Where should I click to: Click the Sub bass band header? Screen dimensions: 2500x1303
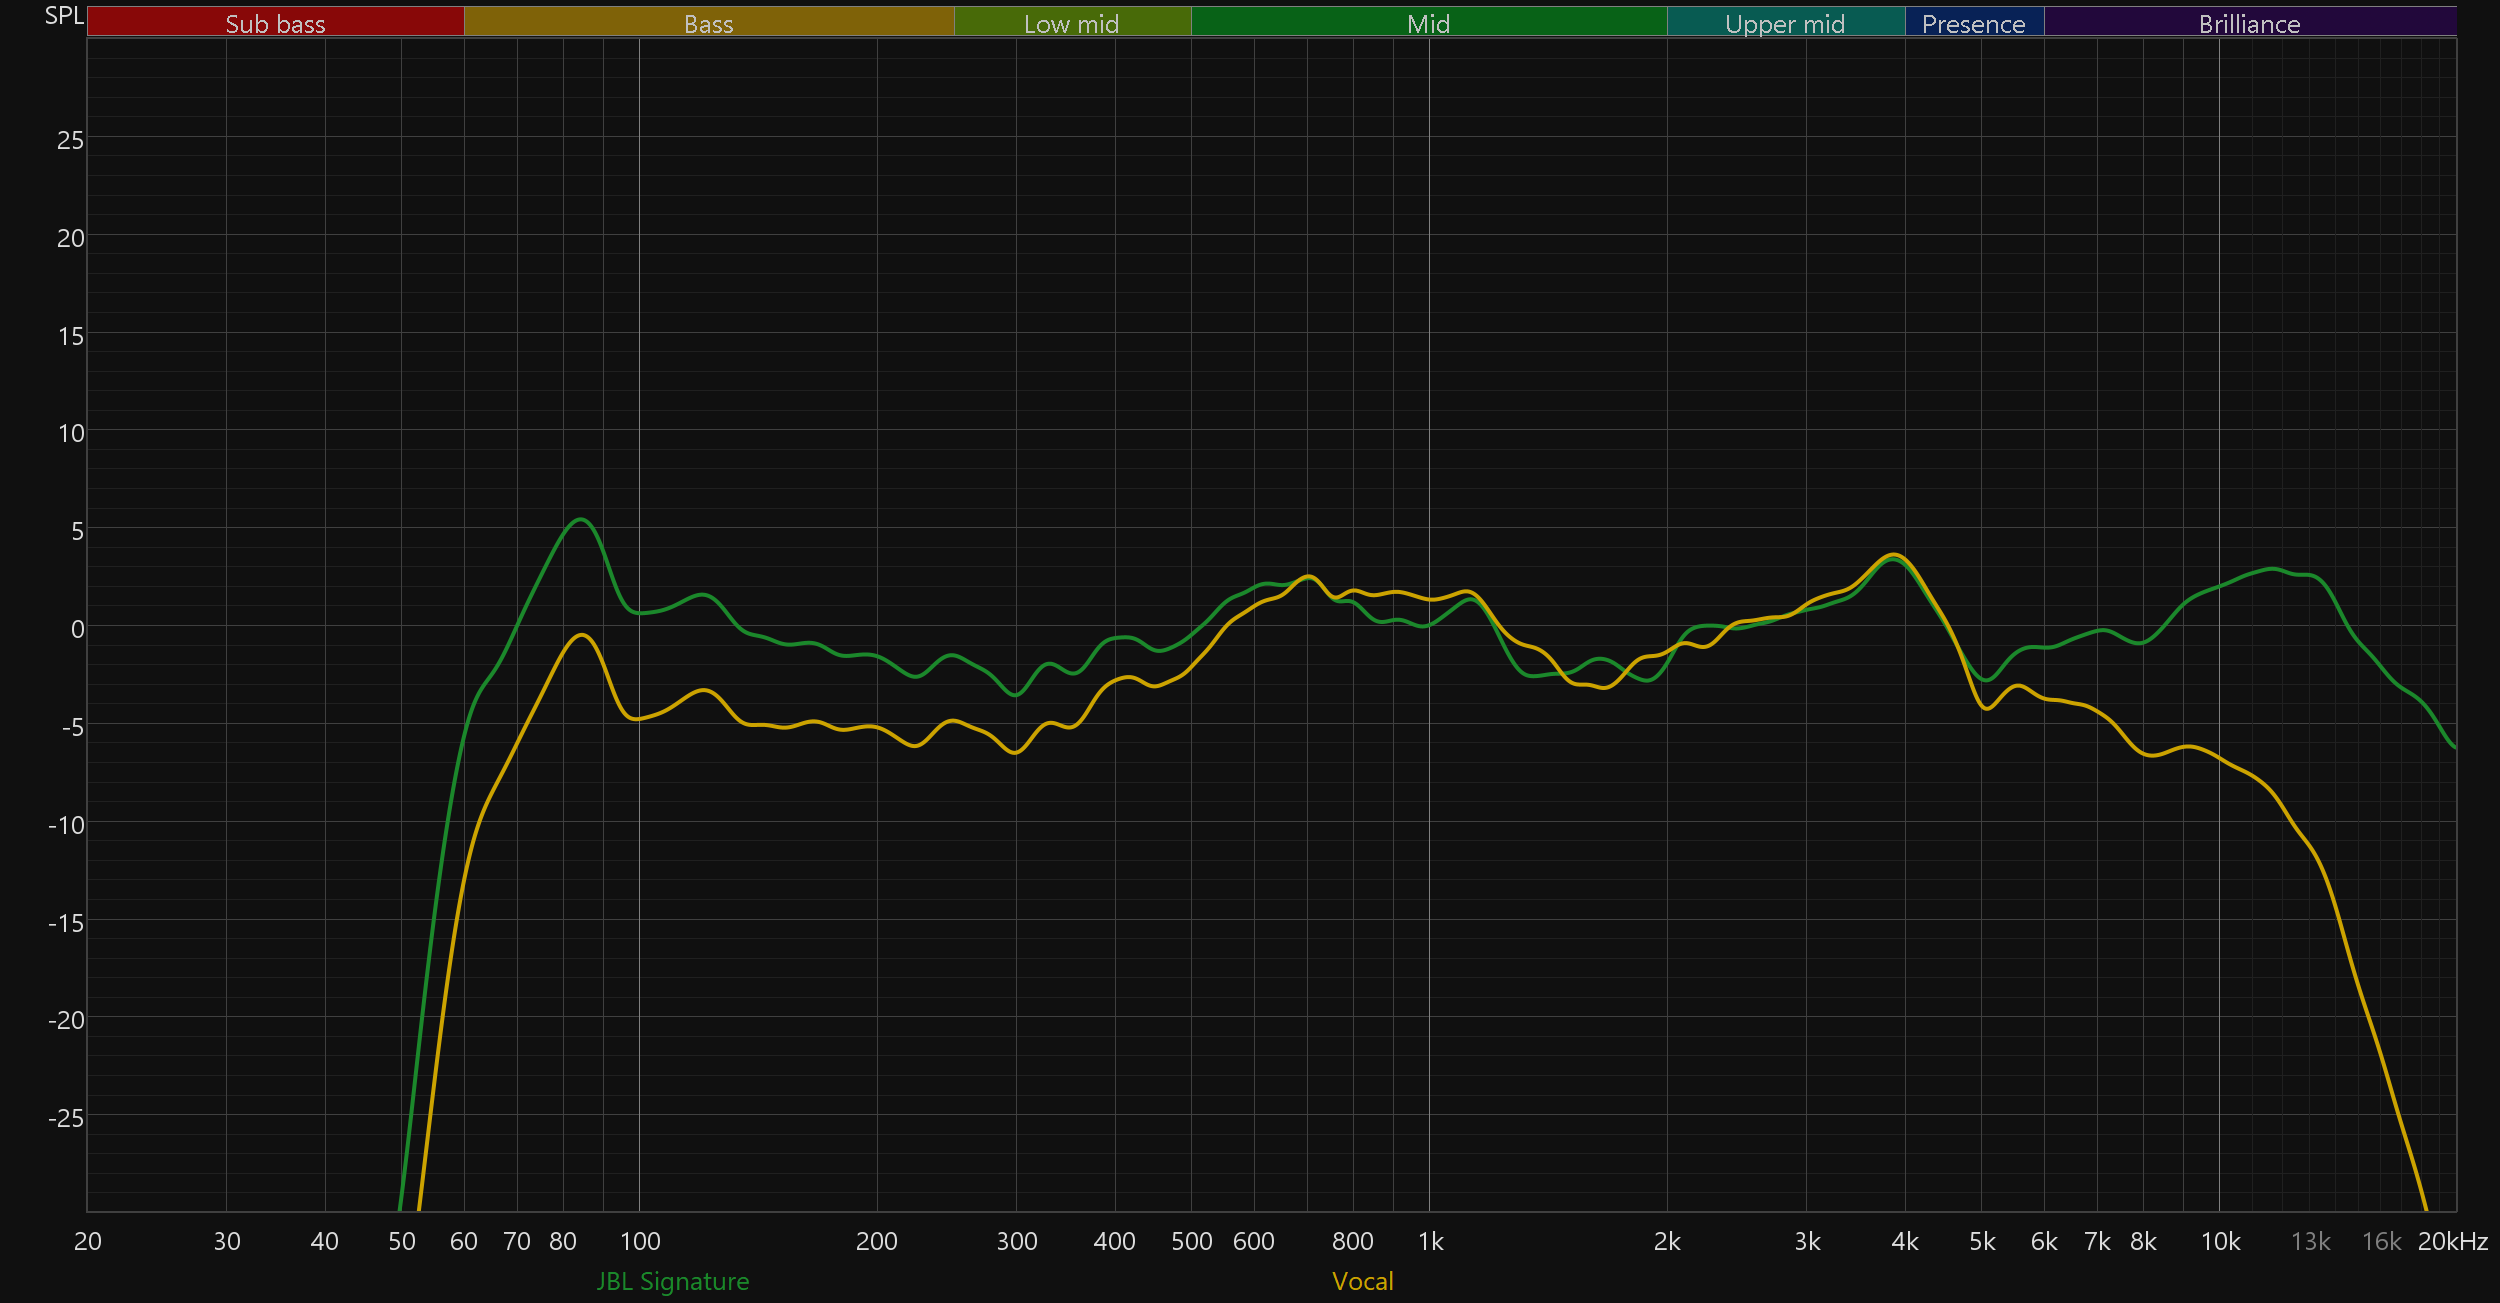tap(275, 23)
